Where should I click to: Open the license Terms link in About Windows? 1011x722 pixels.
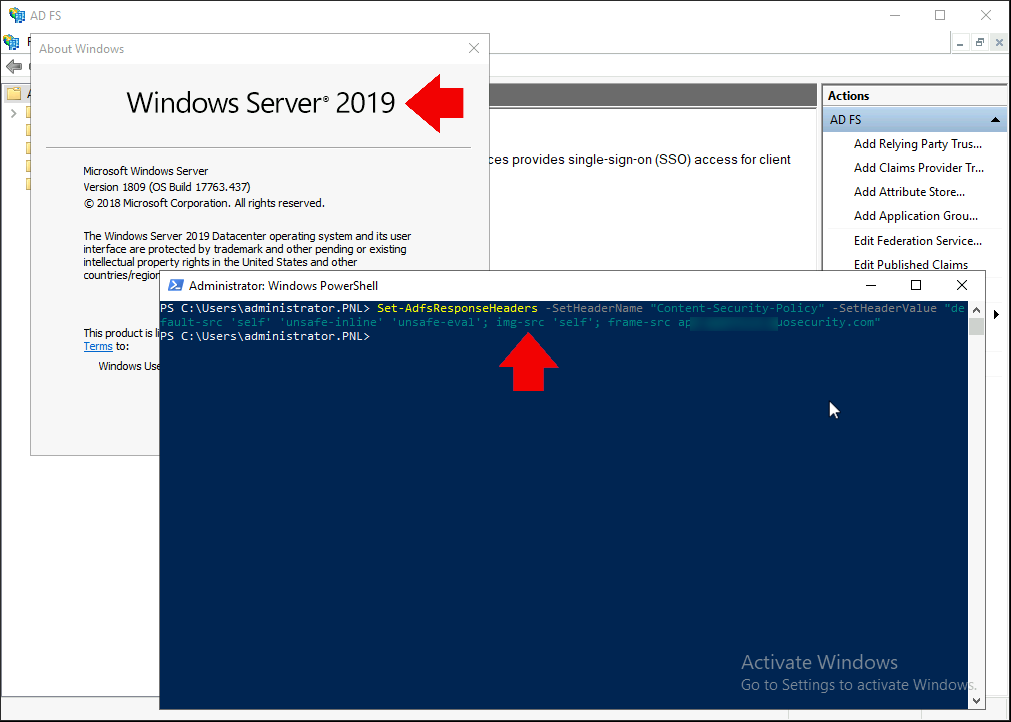coord(98,346)
